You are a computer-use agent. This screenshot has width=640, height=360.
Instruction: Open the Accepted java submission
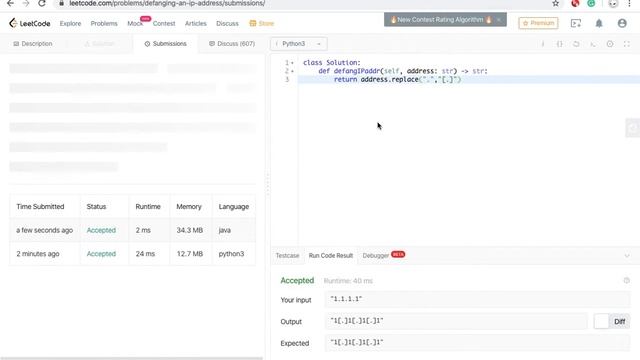[101, 230]
